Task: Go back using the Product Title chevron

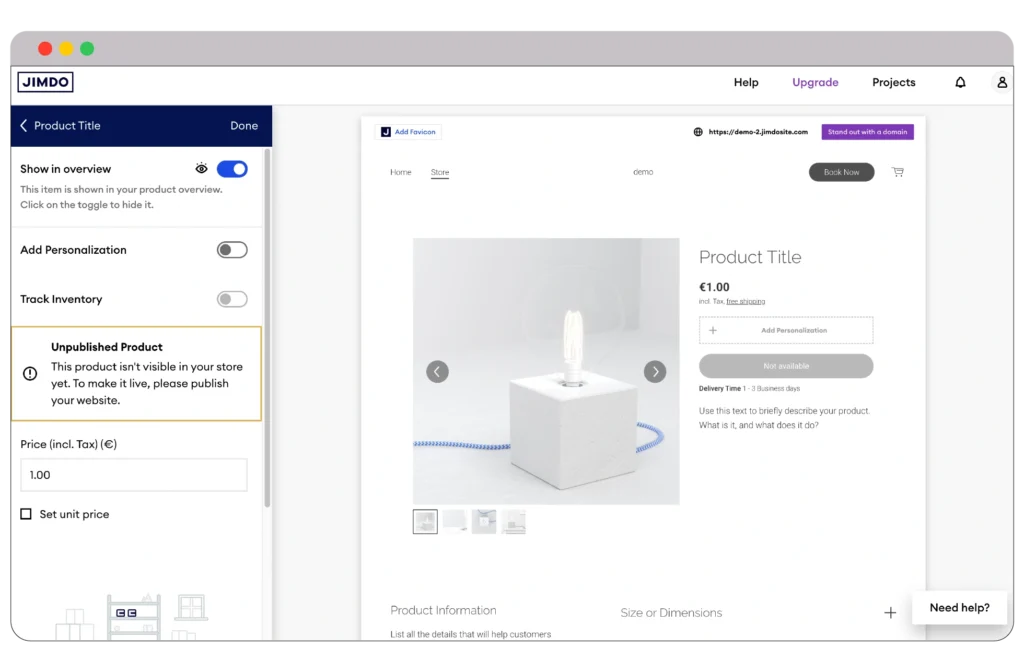Action: tap(24, 126)
